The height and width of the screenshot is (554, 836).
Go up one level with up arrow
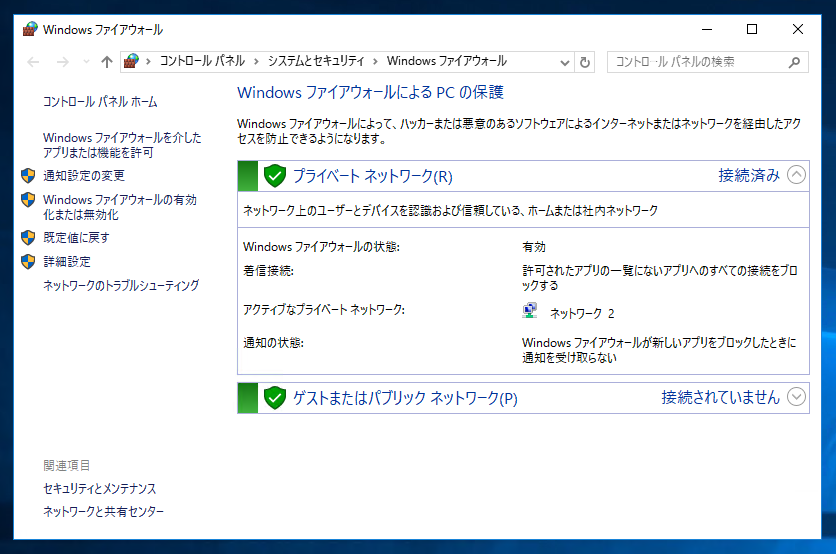(107, 62)
